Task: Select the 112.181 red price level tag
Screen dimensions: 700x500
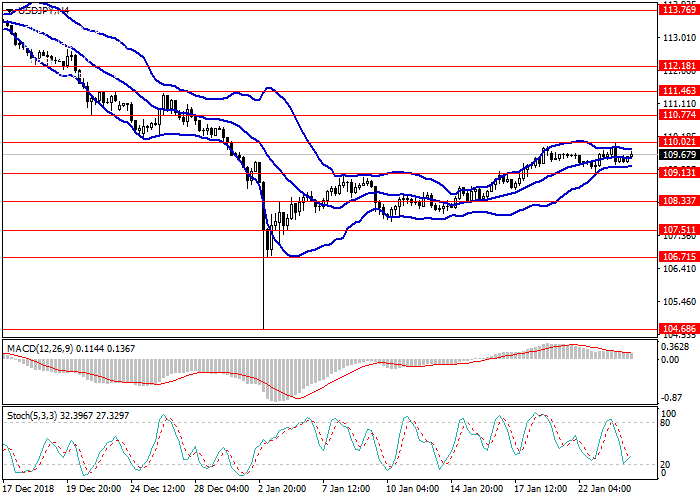Action: (679, 66)
